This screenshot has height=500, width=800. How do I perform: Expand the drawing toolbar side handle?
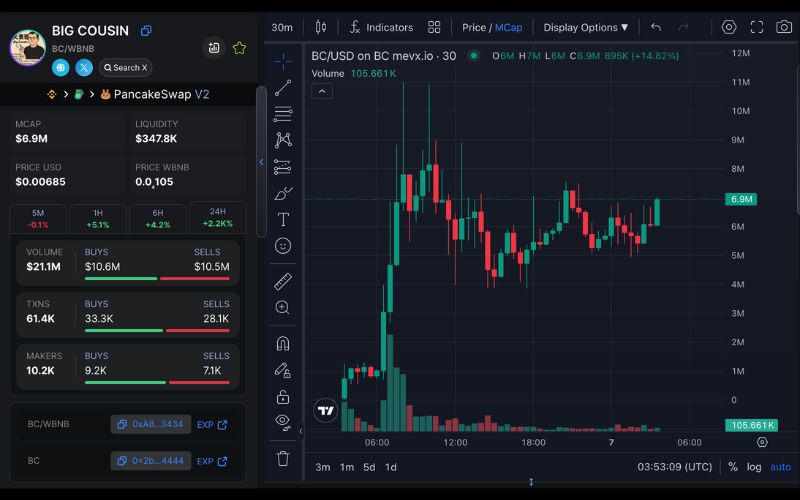click(x=301, y=431)
